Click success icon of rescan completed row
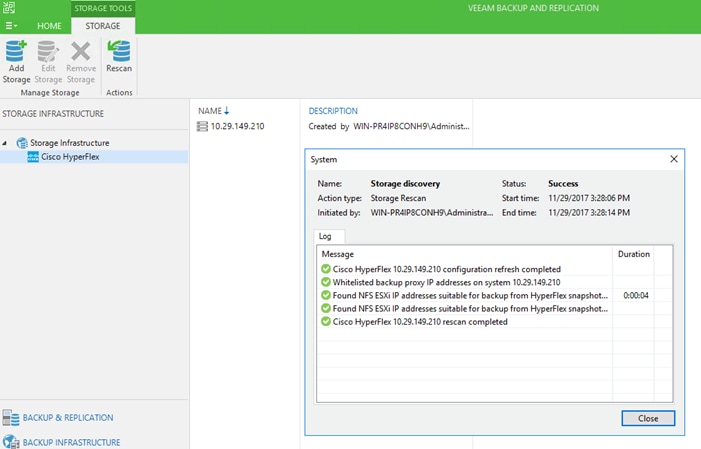The height and width of the screenshot is (449, 701). click(x=326, y=321)
